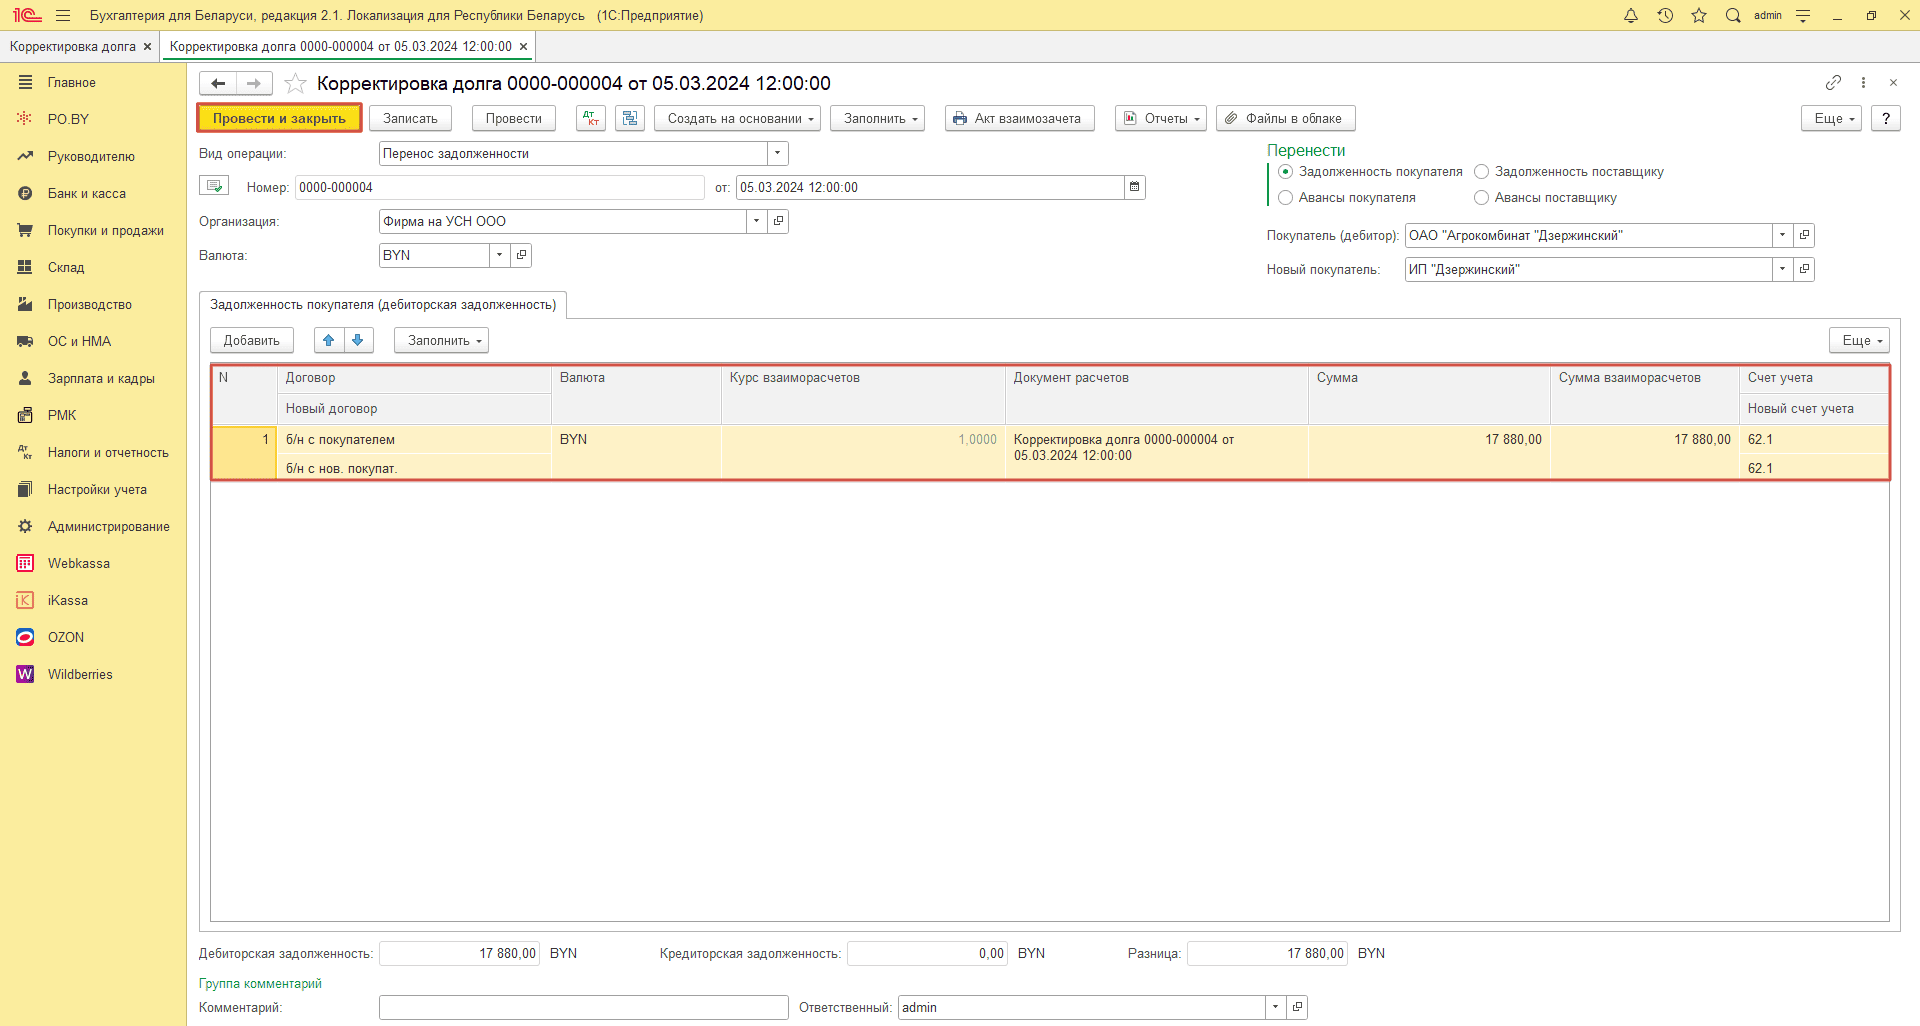Open OZON section in the sidebar
The width and height of the screenshot is (1920, 1026).
pyautogui.click(x=66, y=637)
